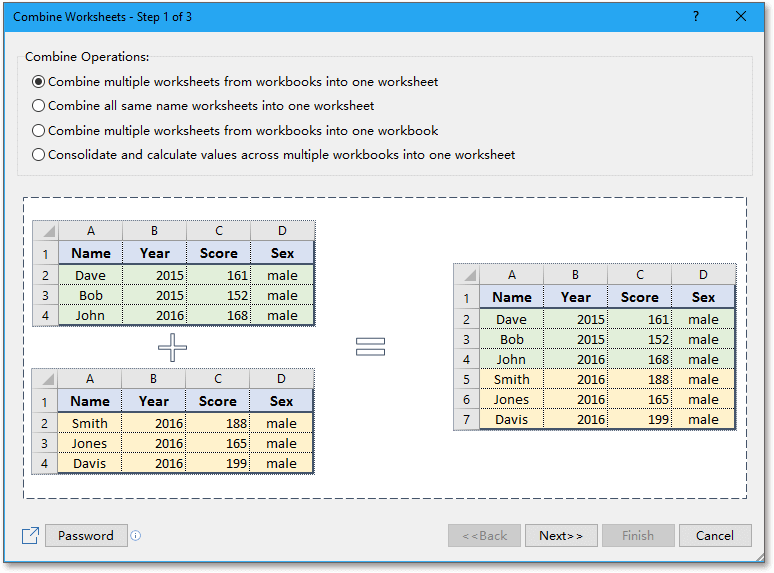Select 'Combine multiple worksheets into one worksheet' option
The image size is (774, 573).
click(39, 82)
